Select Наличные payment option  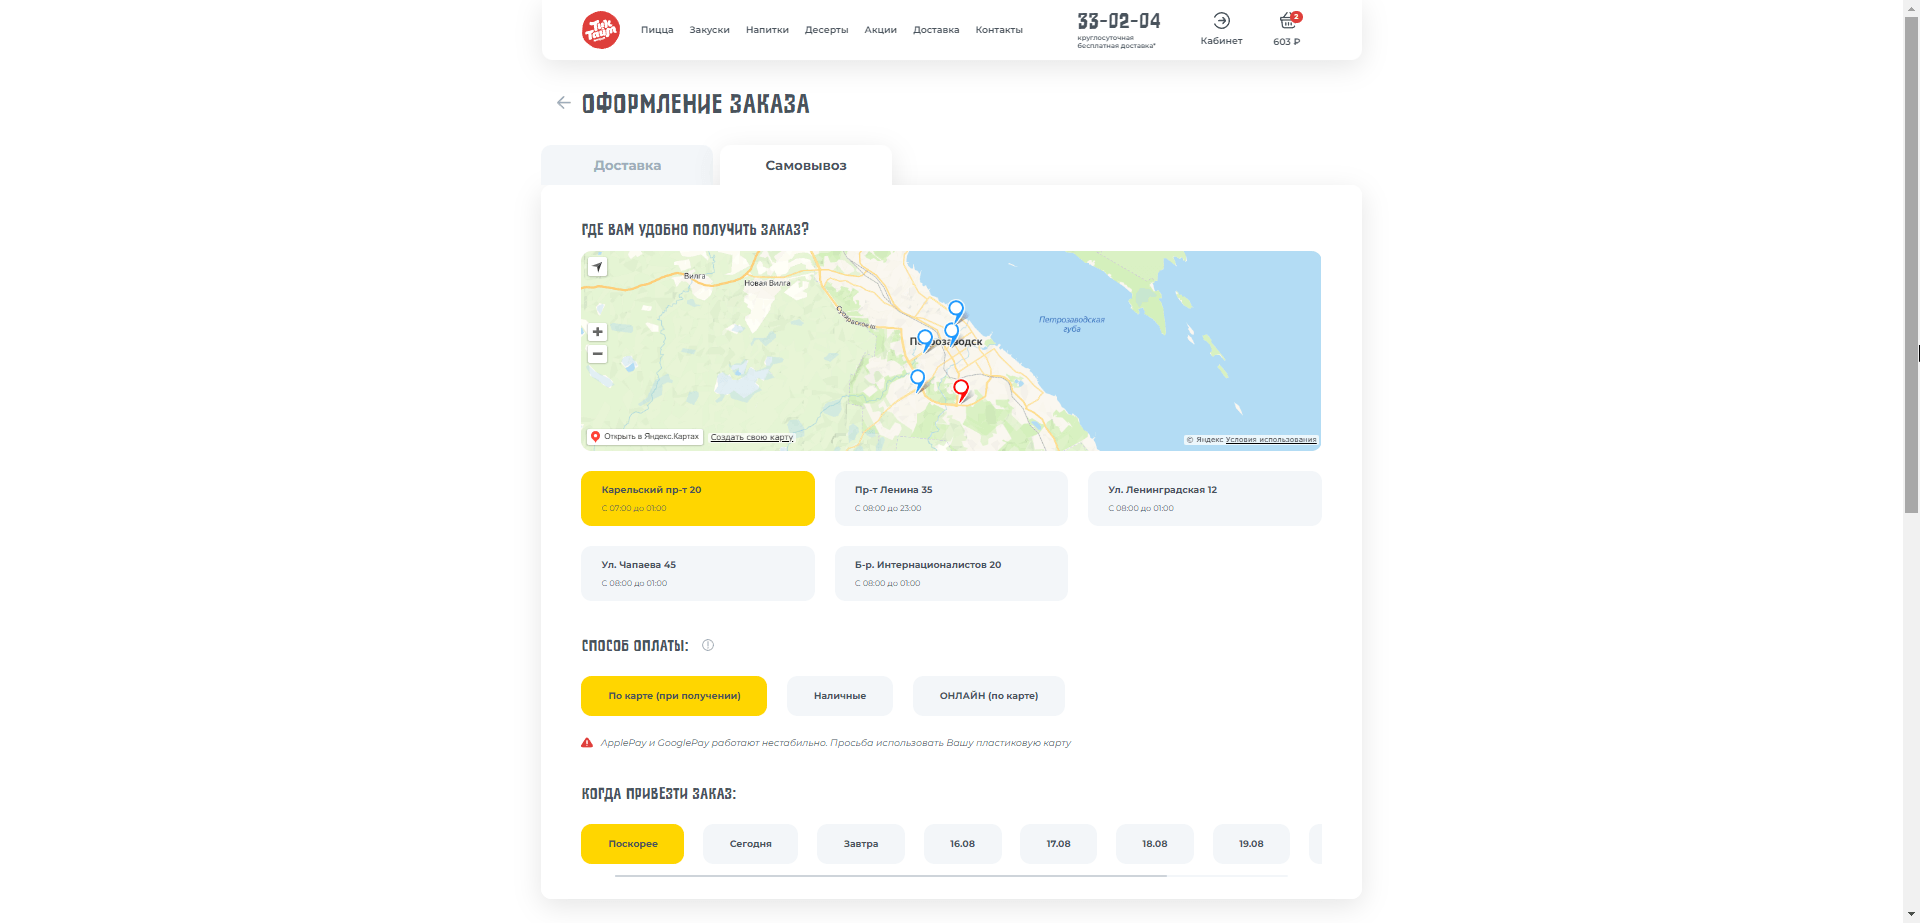click(x=840, y=696)
